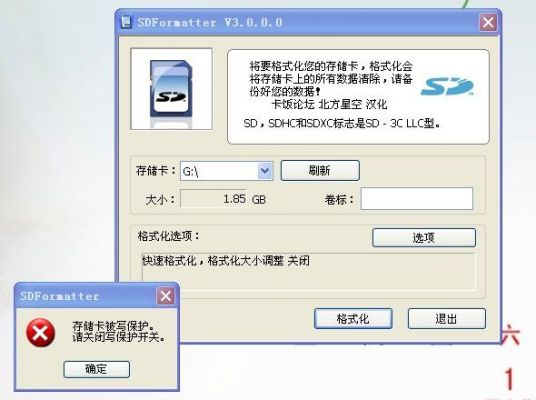Click the G:\ drive value in combo box
536x400 pixels.
click(x=191, y=171)
